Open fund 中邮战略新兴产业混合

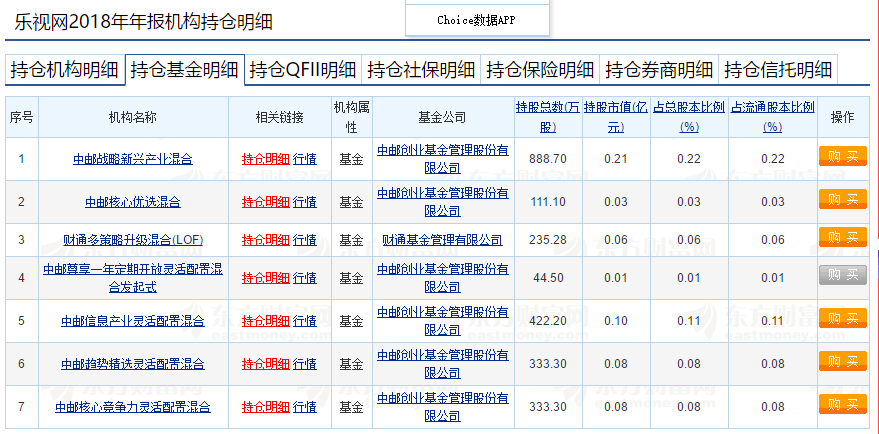coord(133,159)
